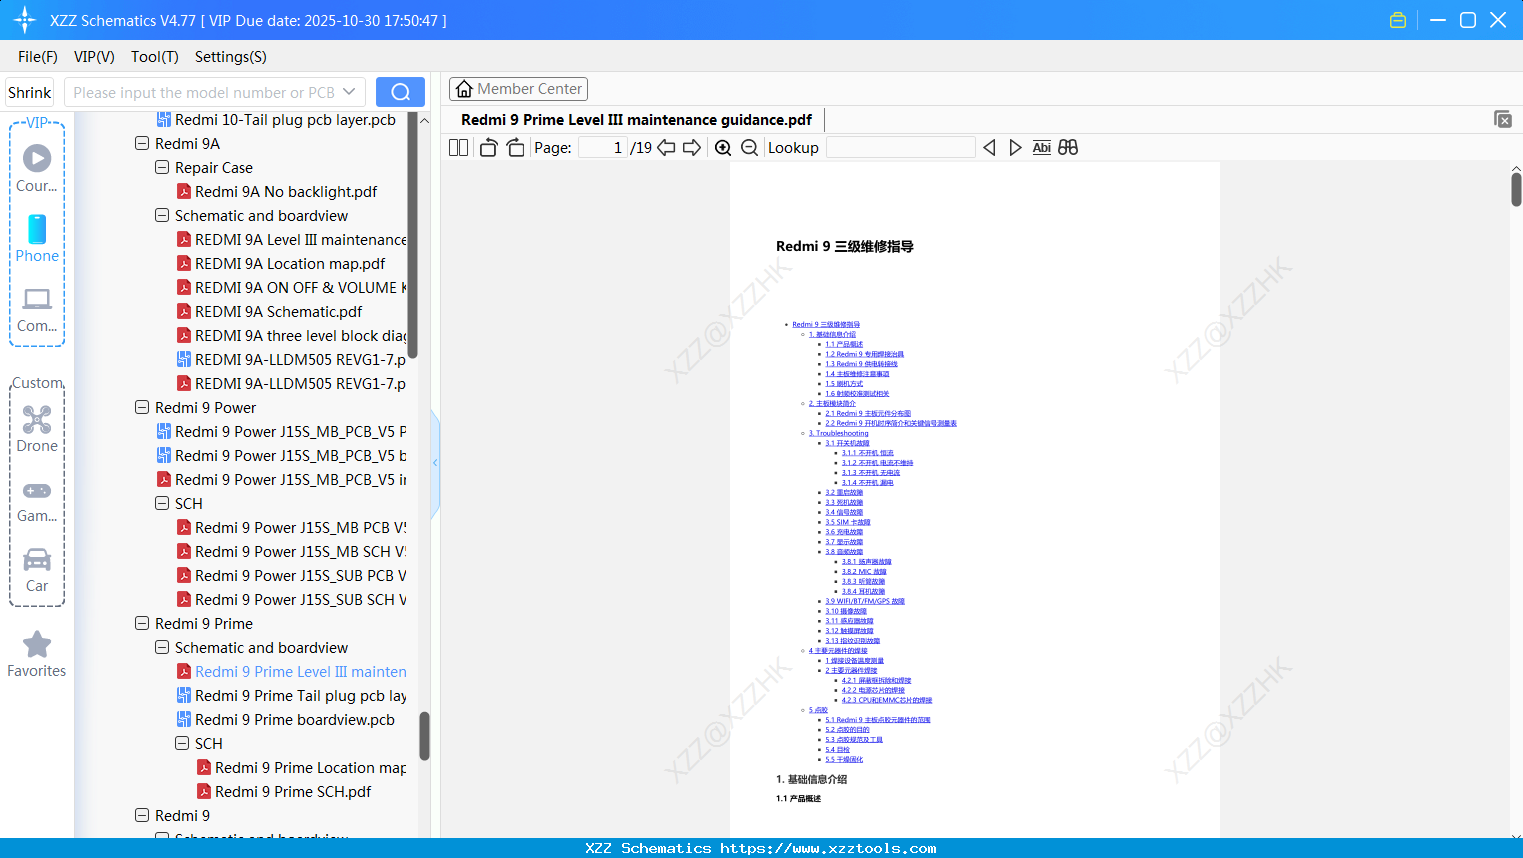This screenshot has height=858, width=1523.
Task: Collapse Redmi 9 Prime Schematic and boardview
Action: click(x=162, y=648)
